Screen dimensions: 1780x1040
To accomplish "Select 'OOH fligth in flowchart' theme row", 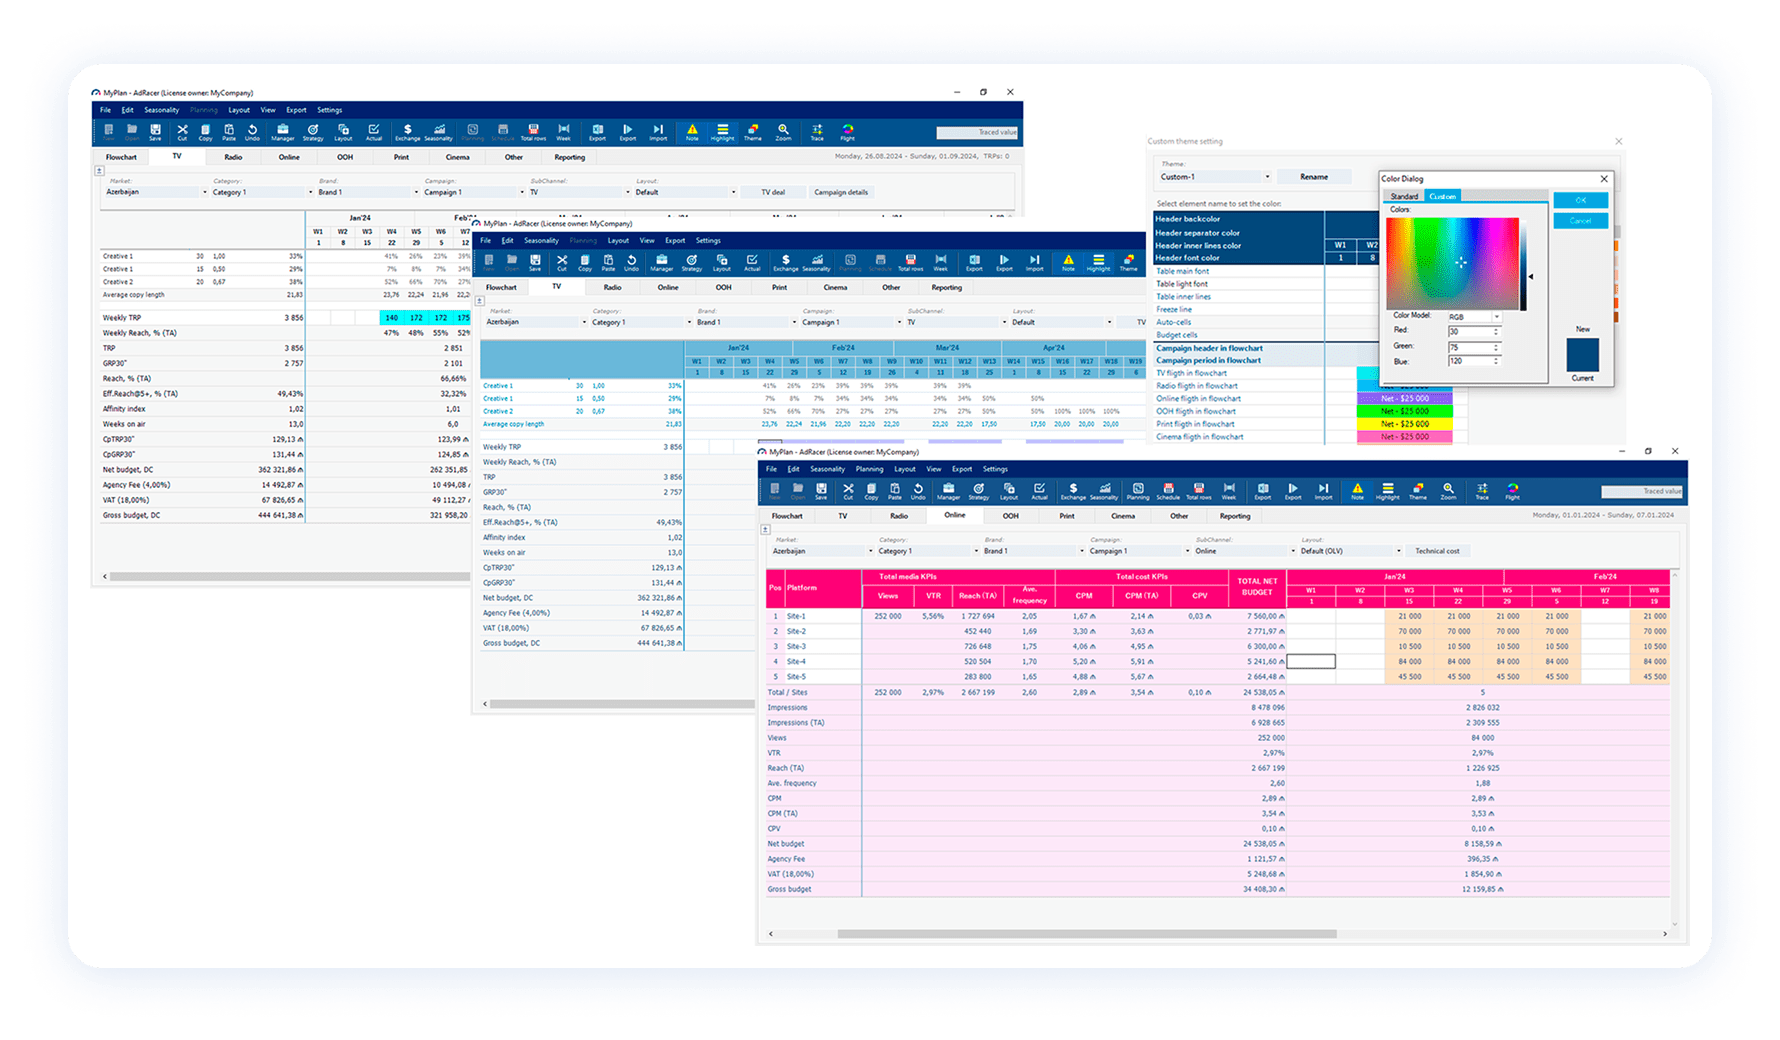I will [x=1239, y=411].
